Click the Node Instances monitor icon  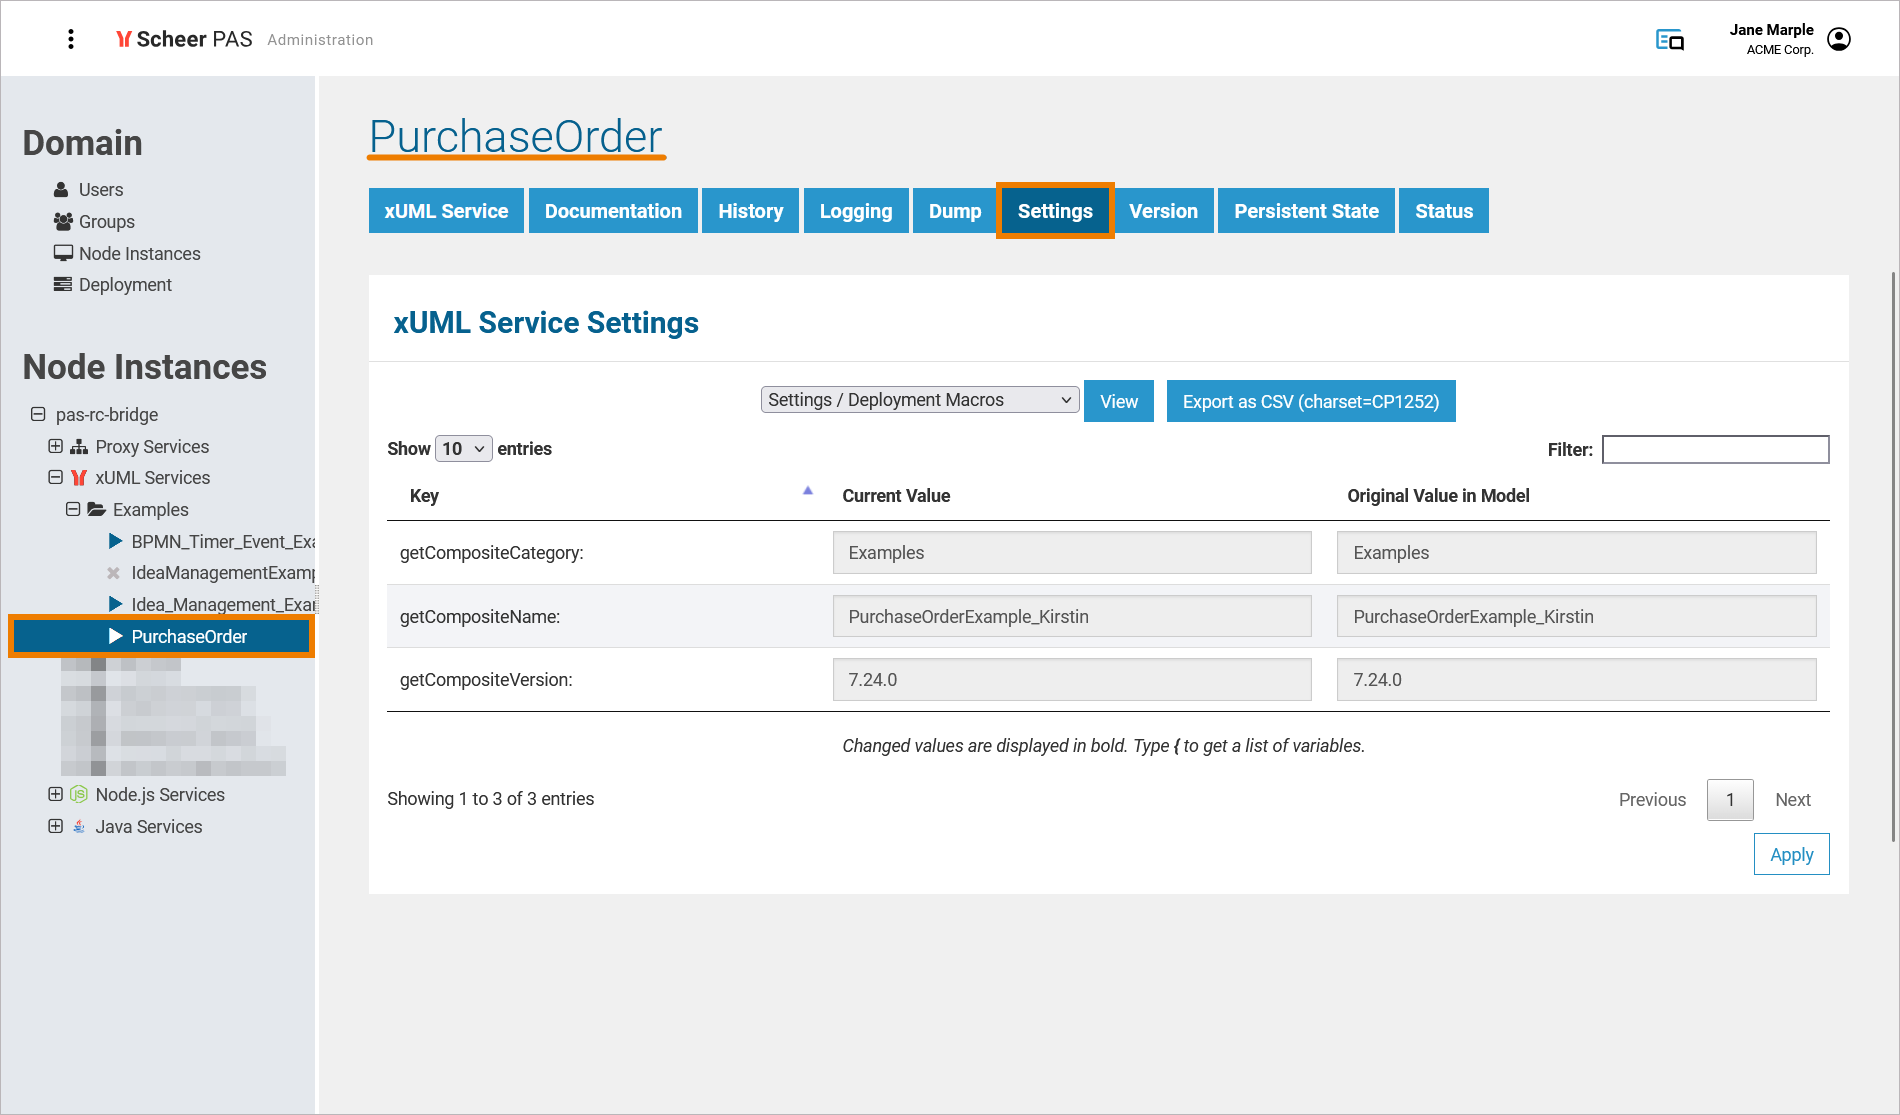[x=63, y=254]
